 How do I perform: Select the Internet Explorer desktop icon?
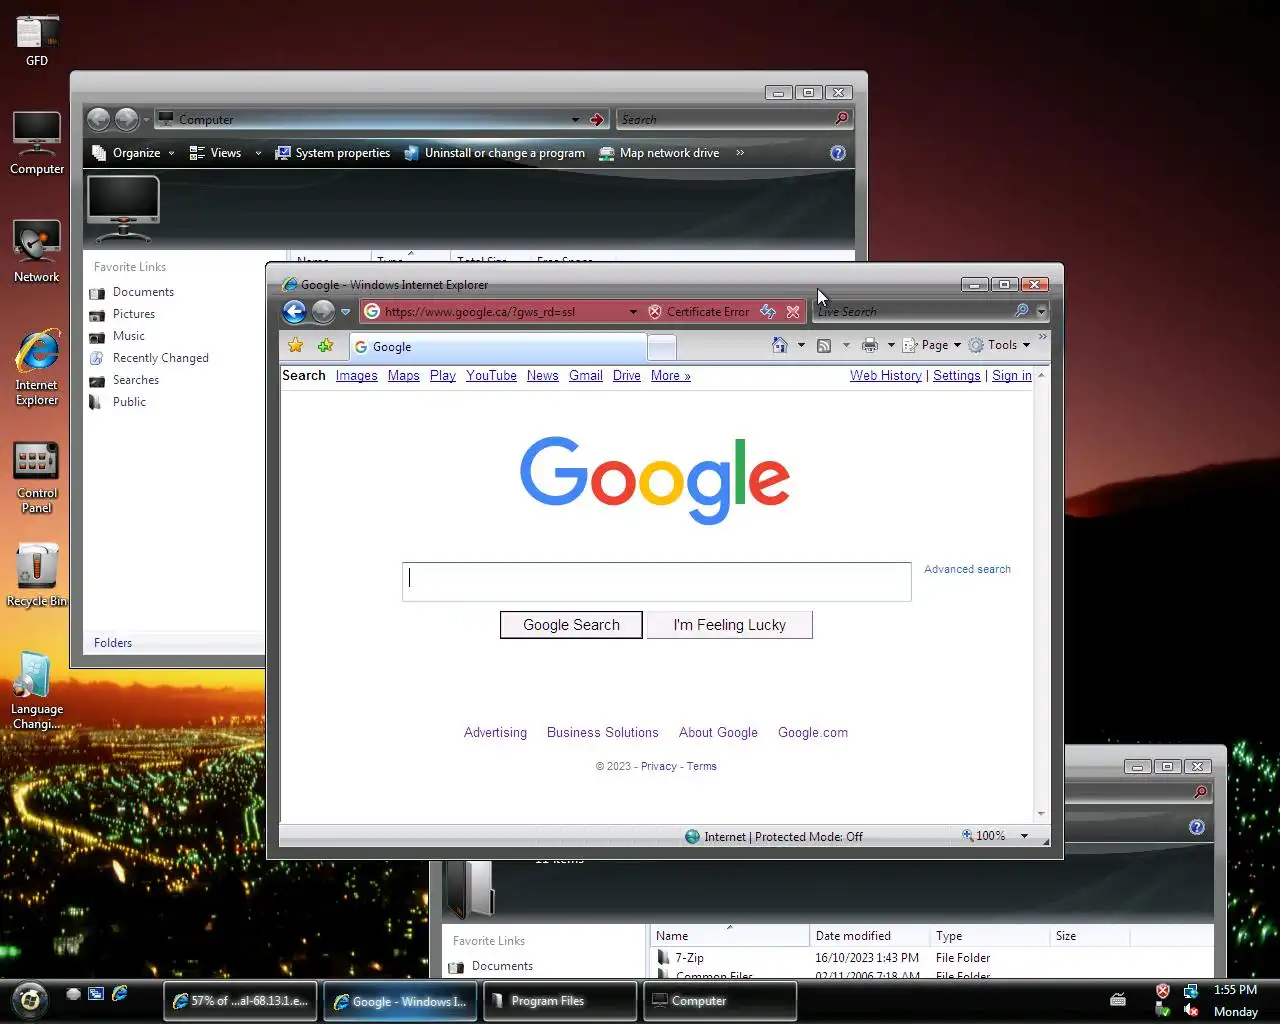tap(37, 367)
